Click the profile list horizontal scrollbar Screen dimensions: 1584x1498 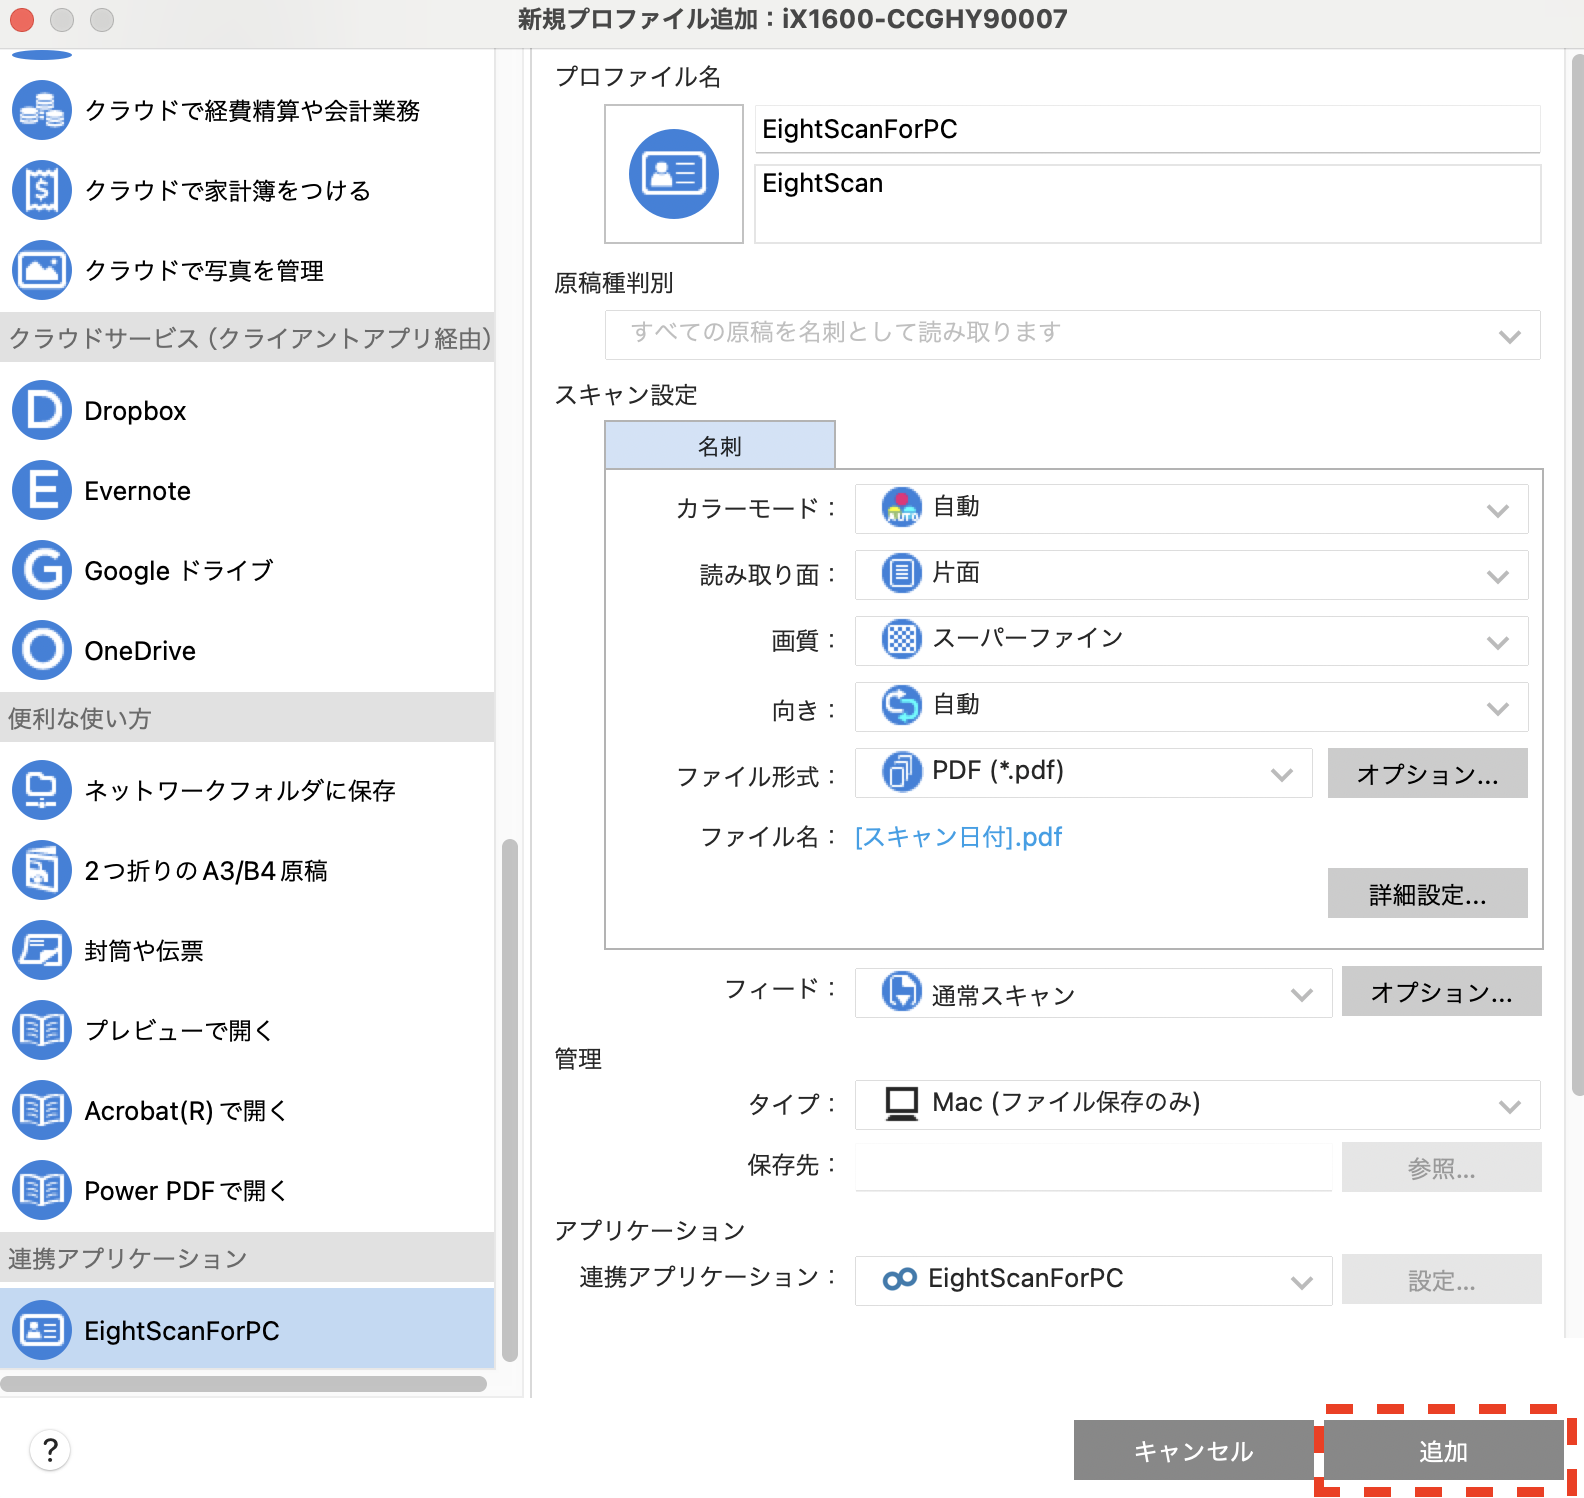click(243, 1384)
